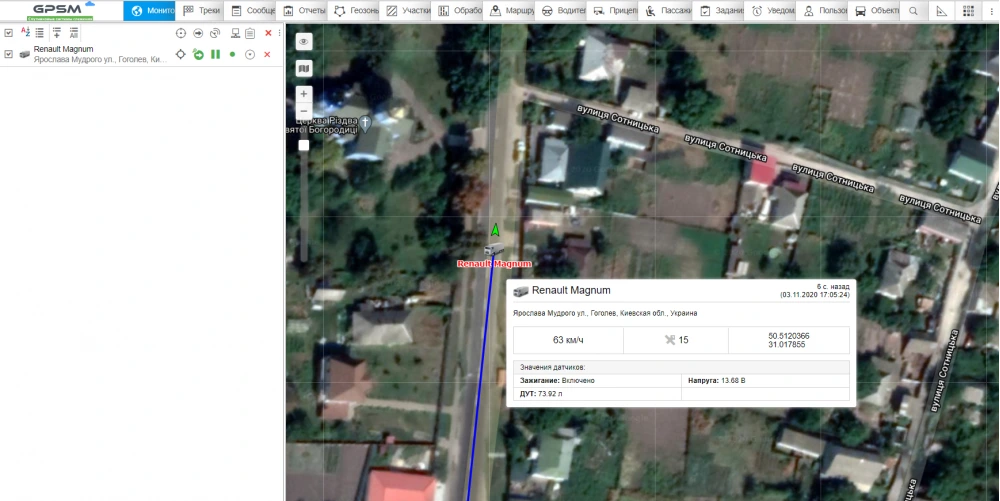Pause tracking with green pause button
This screenshot has width=1000, height=501.
215,54
